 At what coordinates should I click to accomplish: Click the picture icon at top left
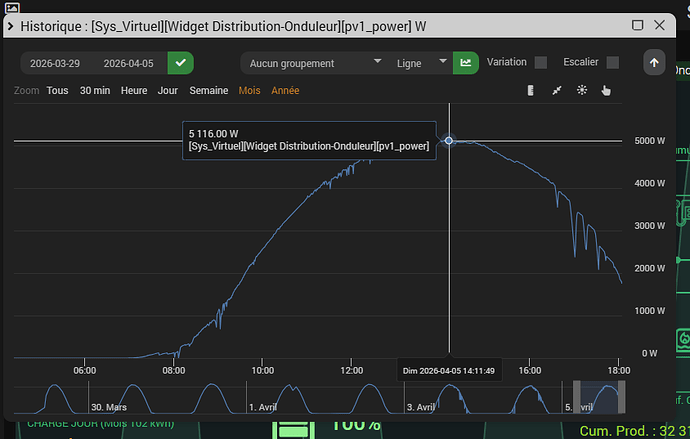pyautogui.click(x=12, y=7)
